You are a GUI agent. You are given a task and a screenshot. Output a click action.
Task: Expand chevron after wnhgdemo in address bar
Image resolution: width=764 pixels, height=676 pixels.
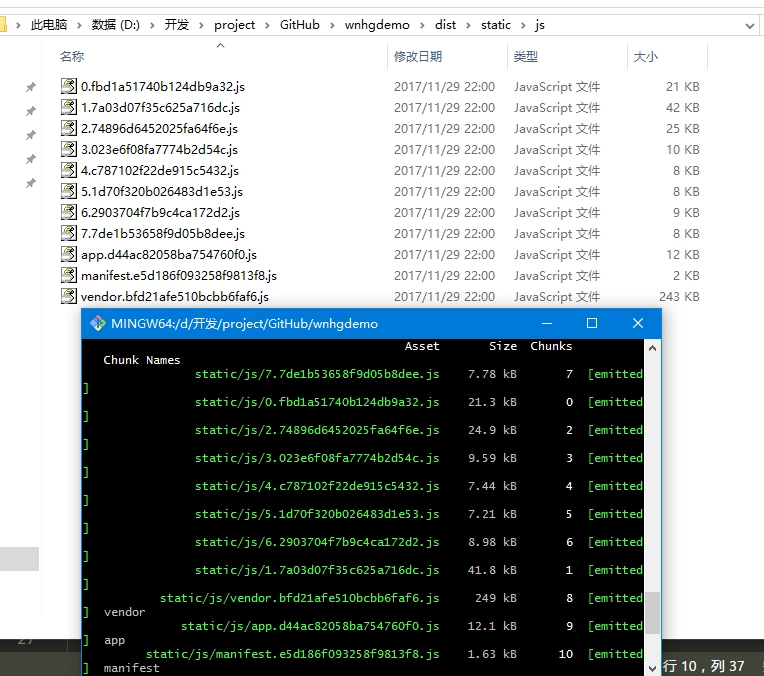(422, 25)
